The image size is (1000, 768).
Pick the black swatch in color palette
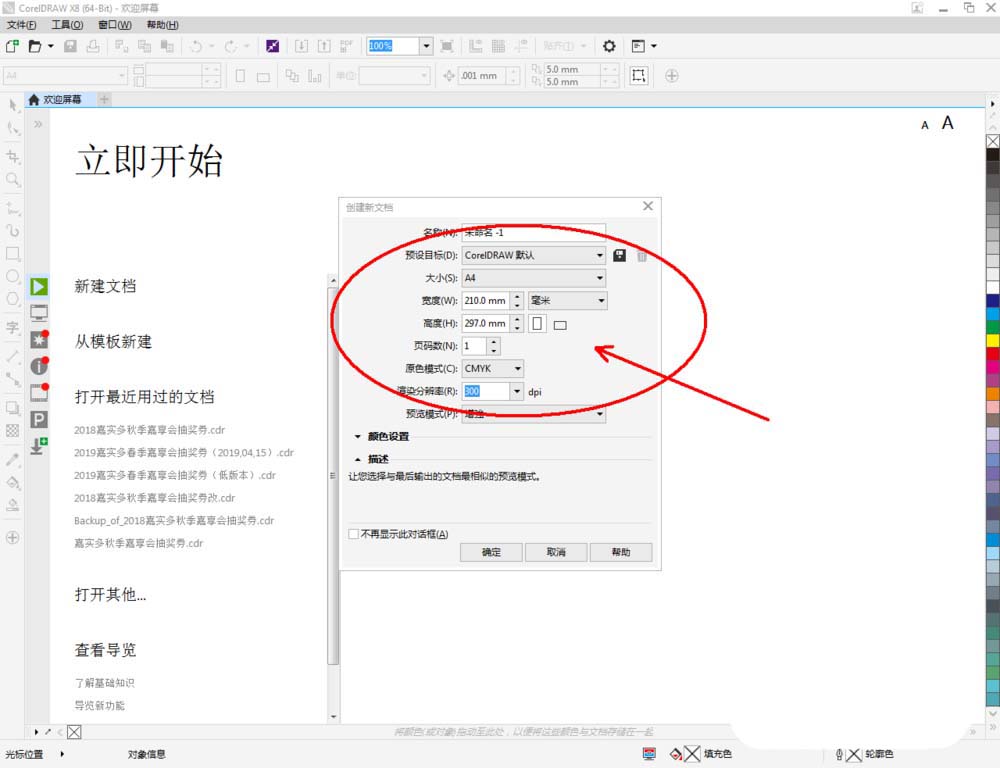click(993, 154)
